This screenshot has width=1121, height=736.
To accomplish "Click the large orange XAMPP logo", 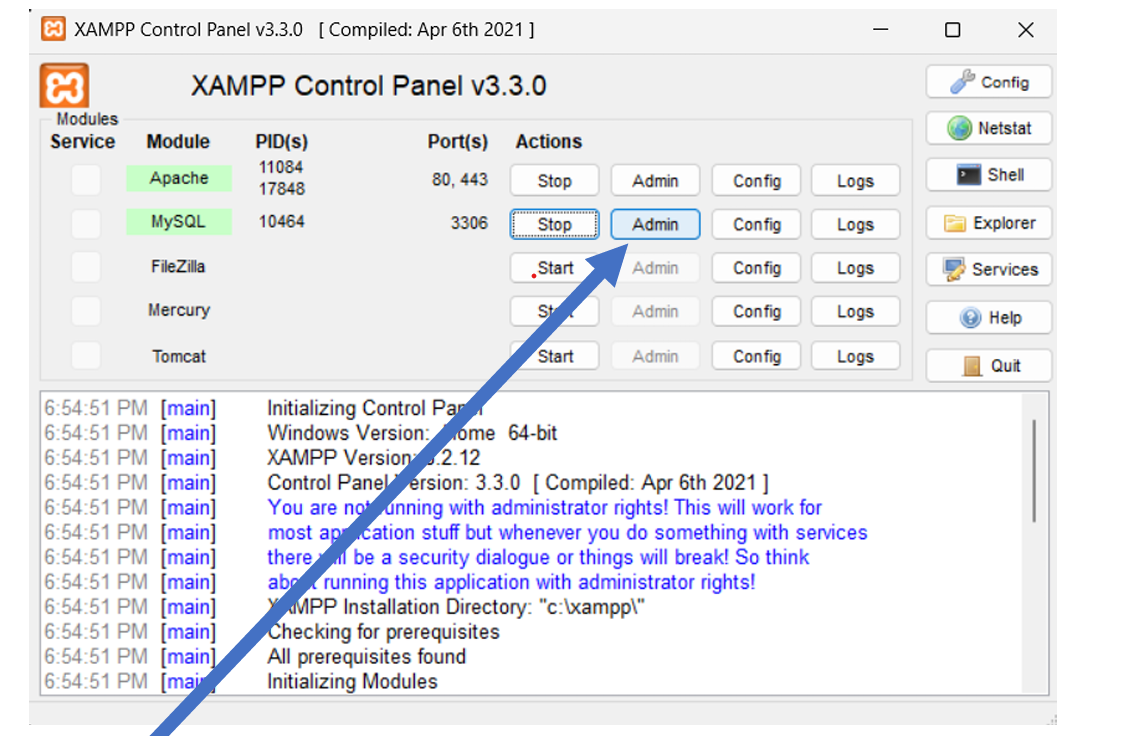I will [x=64, y=86].
